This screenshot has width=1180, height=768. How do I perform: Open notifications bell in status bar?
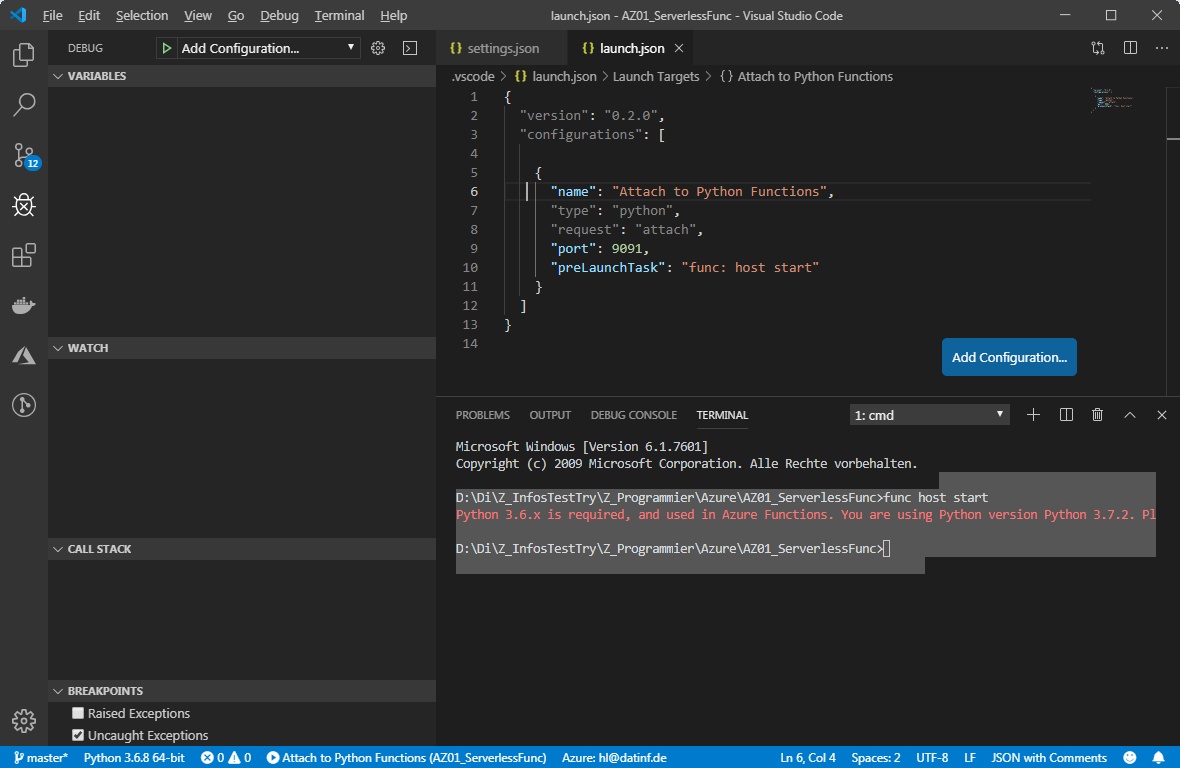[1158, 757]
